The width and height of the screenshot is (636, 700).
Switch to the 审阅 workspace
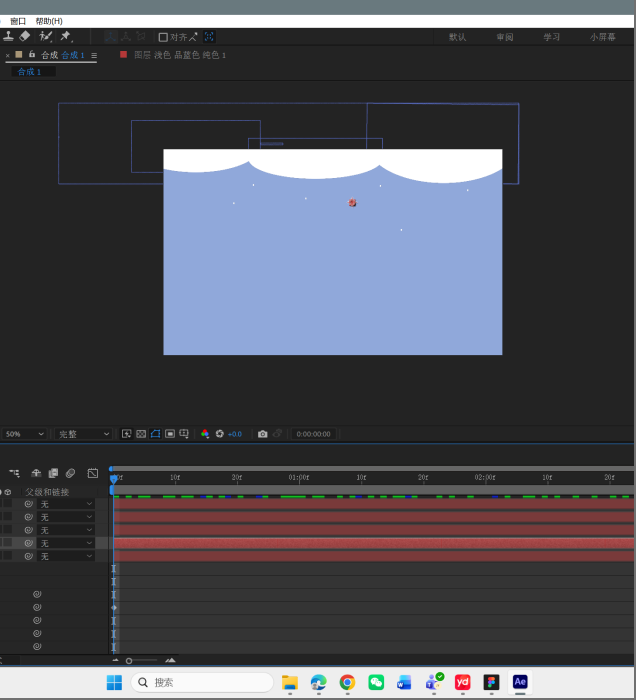coord(505,37)
